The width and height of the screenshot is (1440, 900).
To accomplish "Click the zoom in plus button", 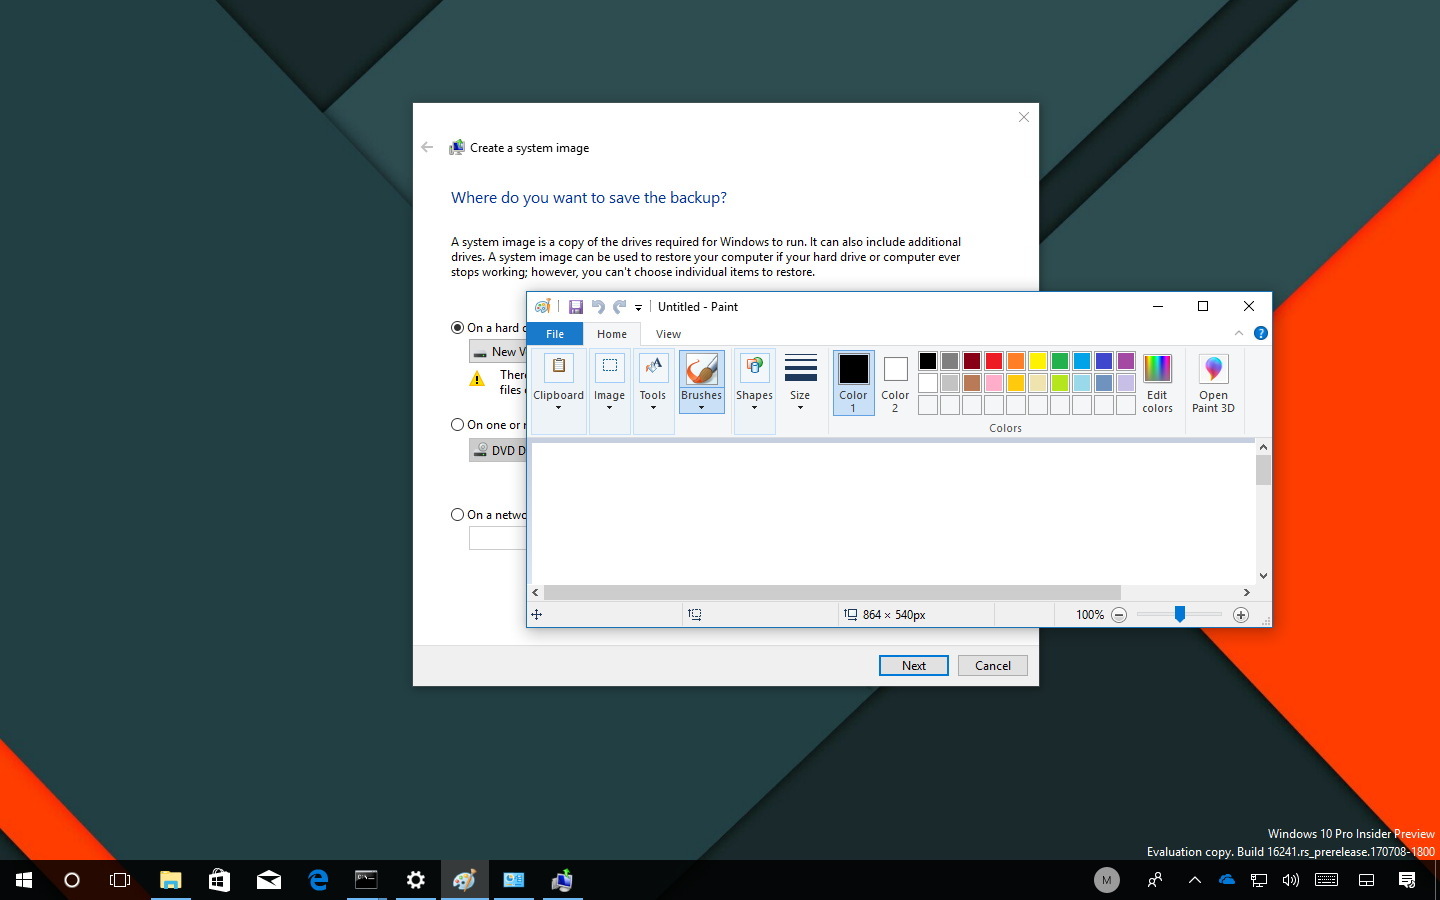I will pyautogui.click(x=1241, y=615).
